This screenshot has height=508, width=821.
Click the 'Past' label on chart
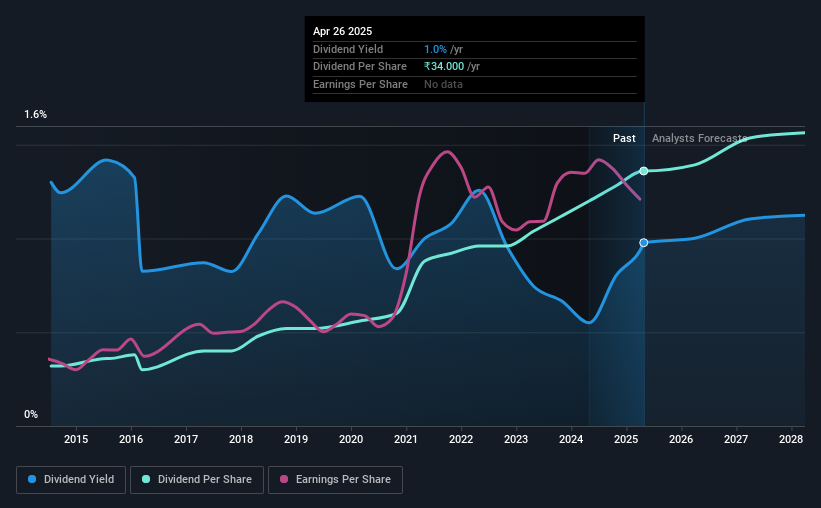click(x=624, y=138)
